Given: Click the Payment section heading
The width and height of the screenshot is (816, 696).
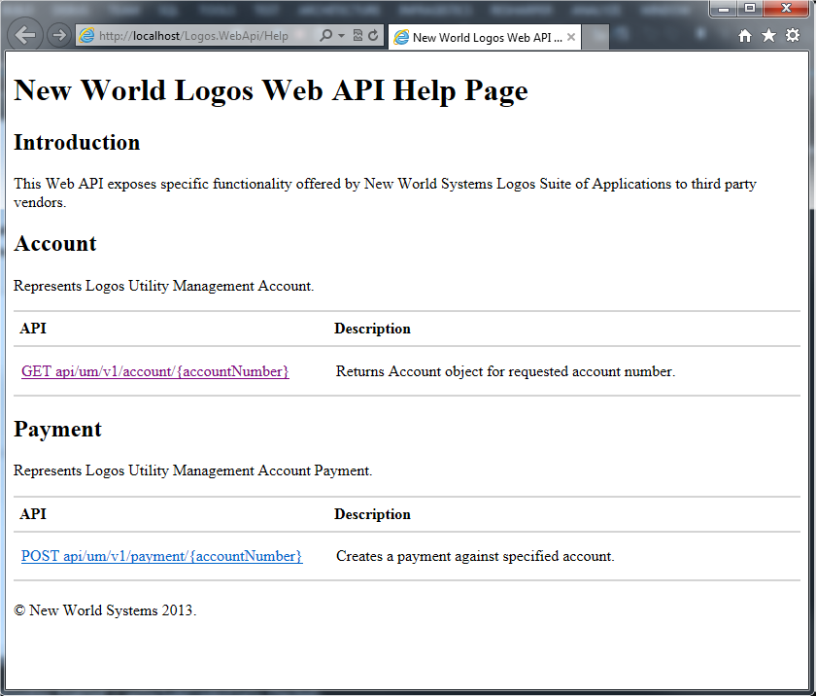Looking at the screenshot, I should point(58,429).
